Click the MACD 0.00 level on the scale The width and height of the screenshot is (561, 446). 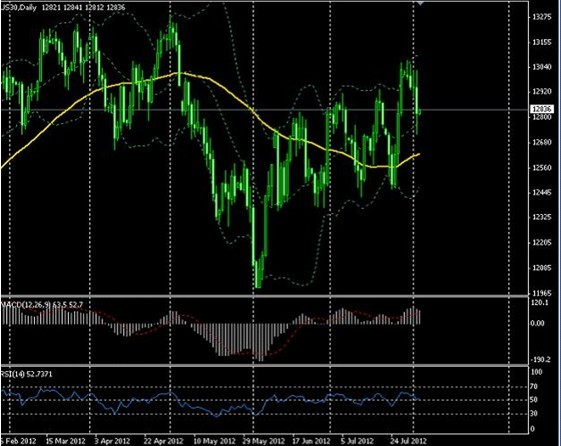point(537,323)
